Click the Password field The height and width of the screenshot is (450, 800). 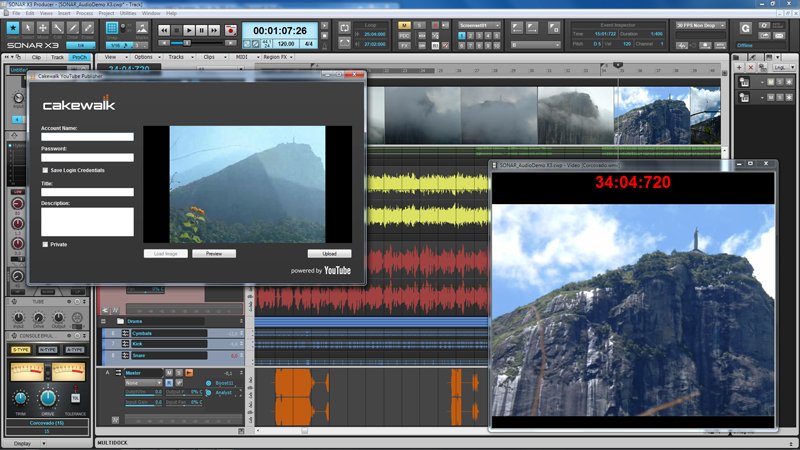tap(87, 158)
